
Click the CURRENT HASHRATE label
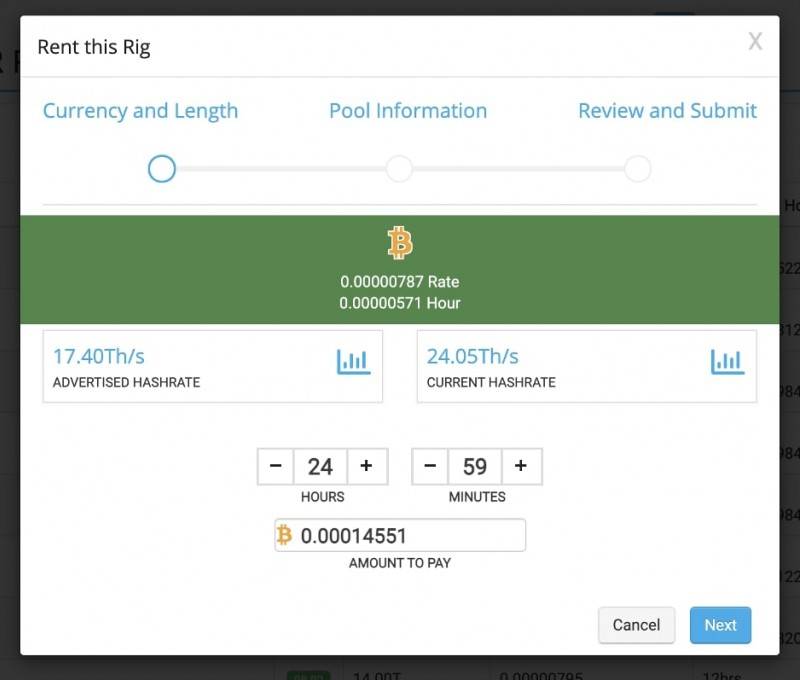click(491, 383)
